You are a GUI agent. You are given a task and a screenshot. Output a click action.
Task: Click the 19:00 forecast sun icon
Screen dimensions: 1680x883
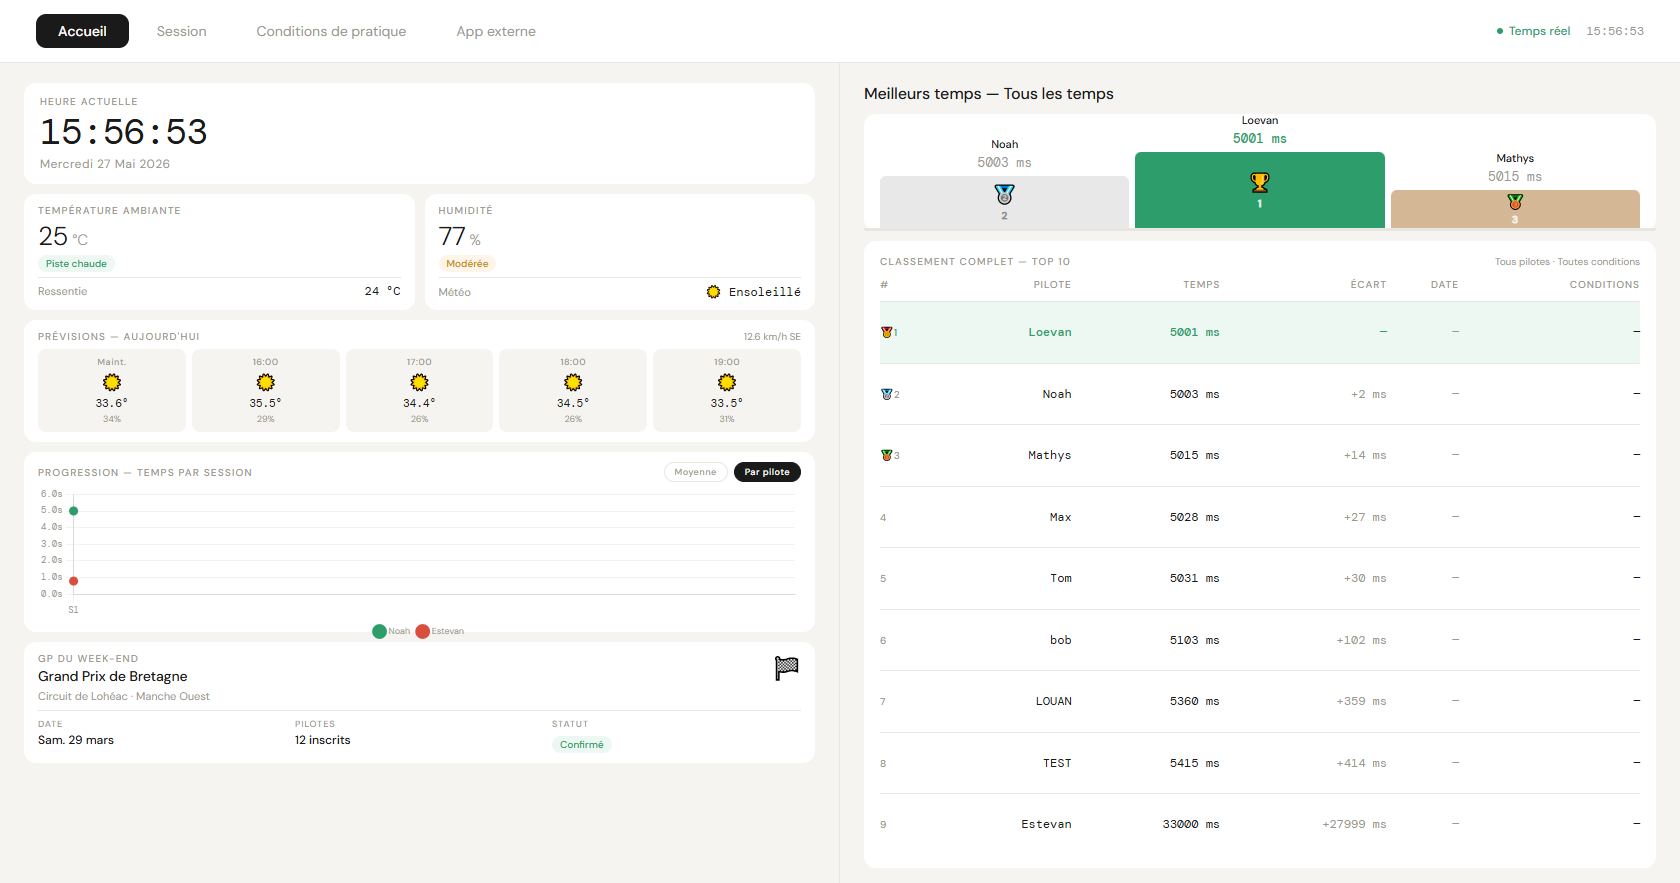point(727,382)
